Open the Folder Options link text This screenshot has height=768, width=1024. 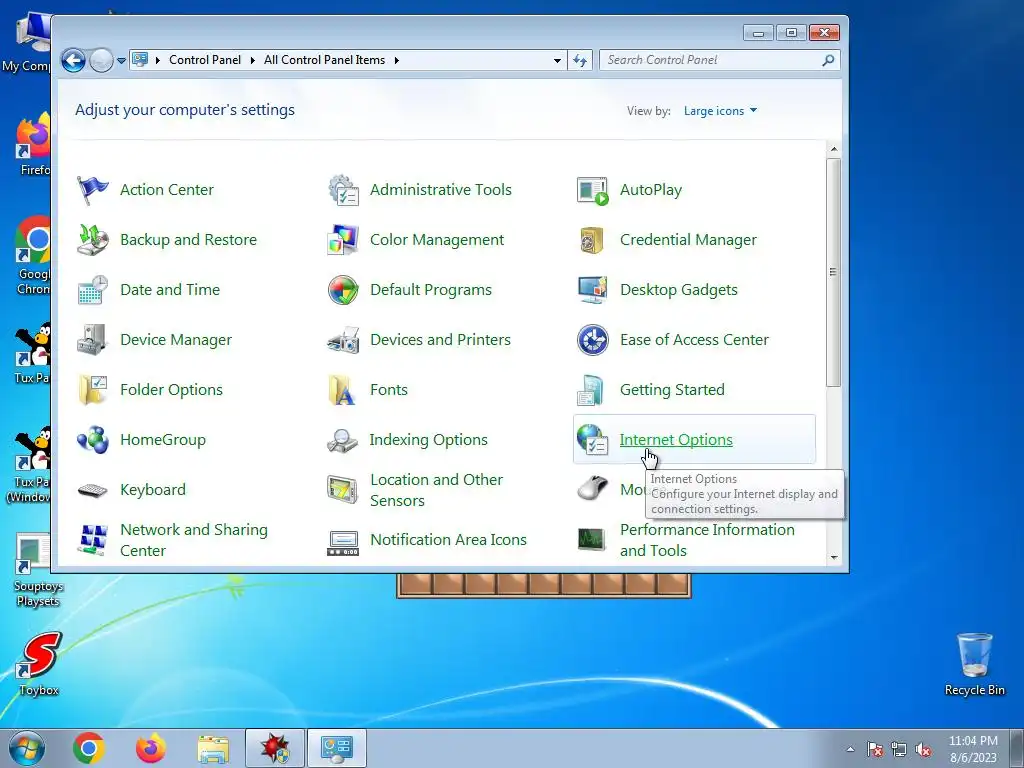171,390
